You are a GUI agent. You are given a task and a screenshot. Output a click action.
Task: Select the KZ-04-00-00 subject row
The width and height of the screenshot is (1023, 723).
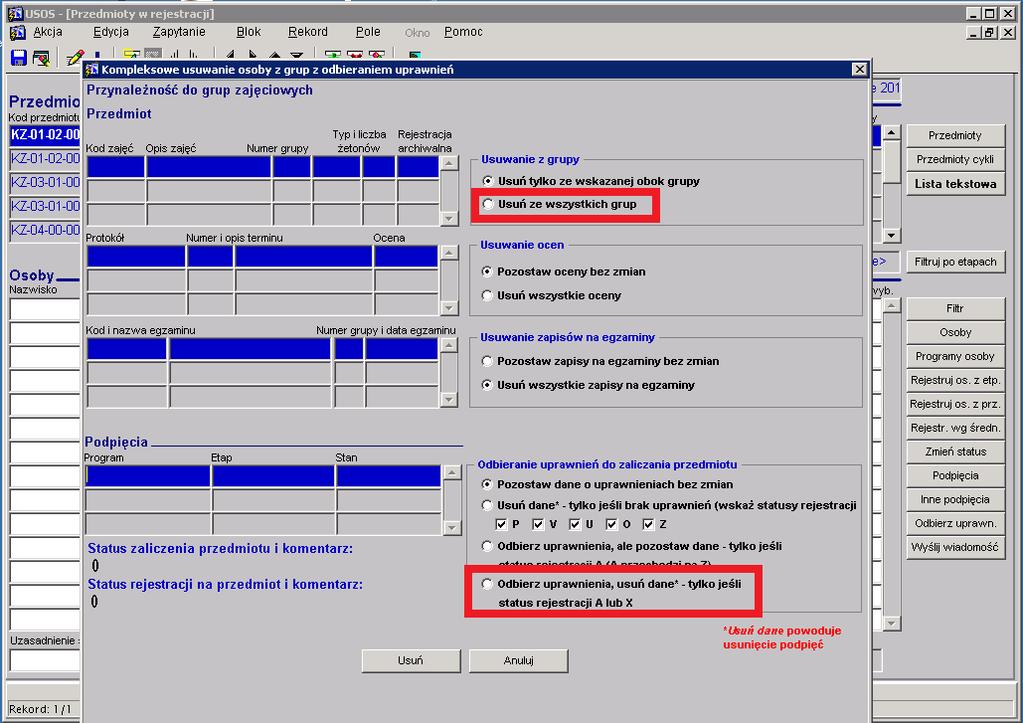coord(45,230)
